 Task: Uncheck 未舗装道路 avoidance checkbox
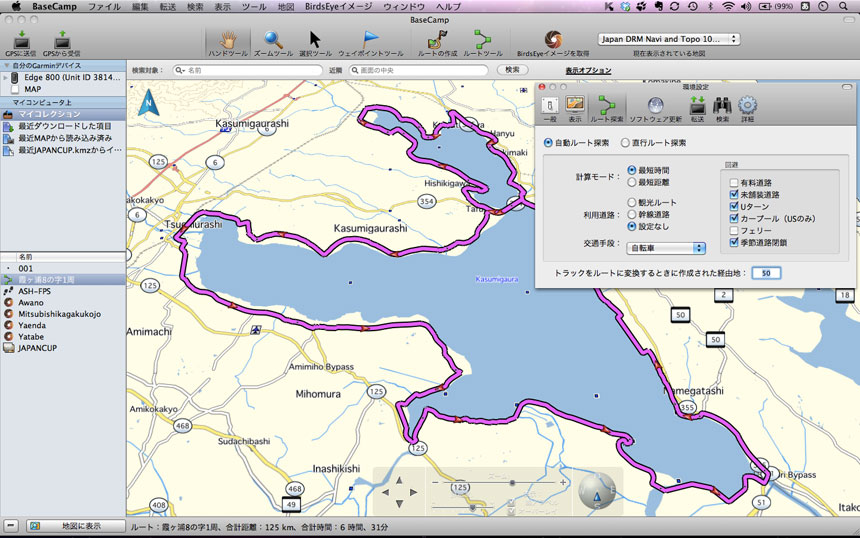(x=734, y=195)
